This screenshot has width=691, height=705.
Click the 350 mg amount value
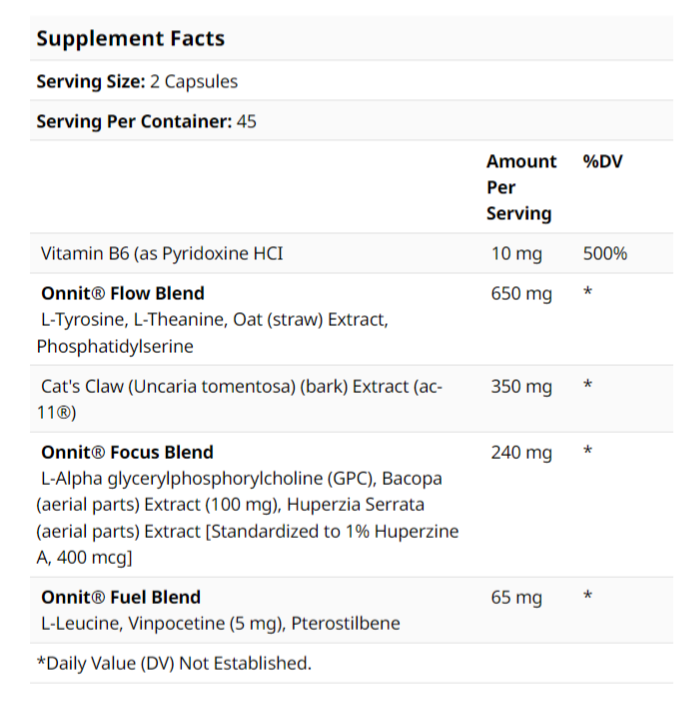pos(521,387)
